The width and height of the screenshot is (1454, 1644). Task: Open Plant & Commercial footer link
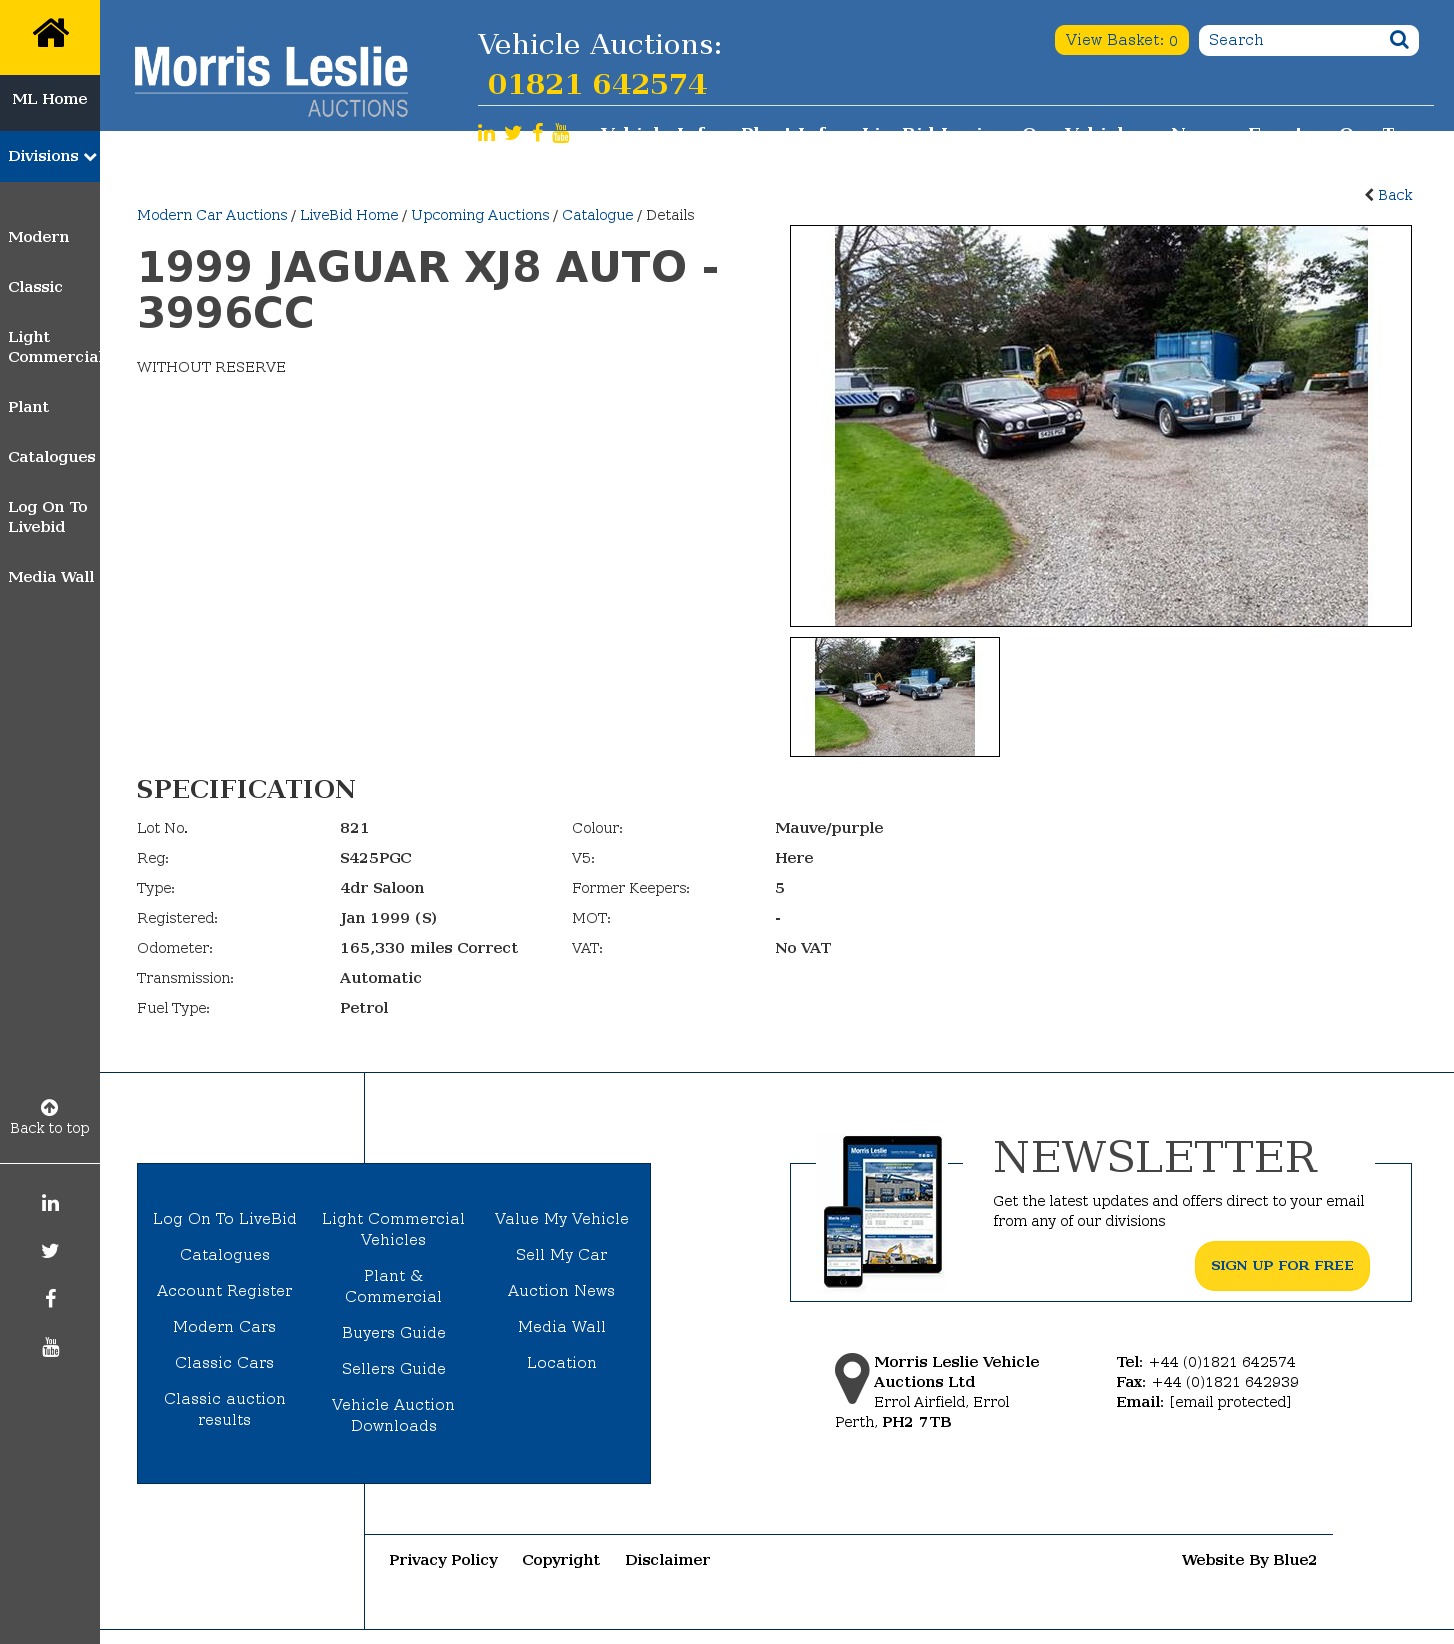394,1286
